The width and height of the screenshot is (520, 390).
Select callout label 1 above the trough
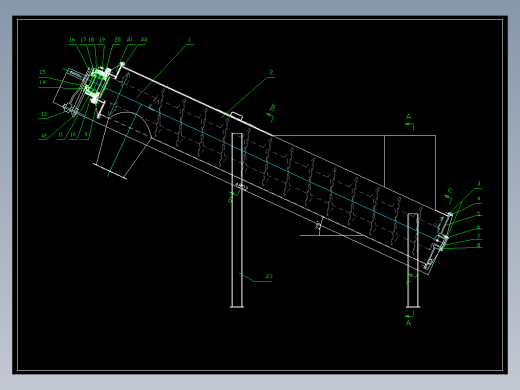pyautogui.click(x=189, y=40)
